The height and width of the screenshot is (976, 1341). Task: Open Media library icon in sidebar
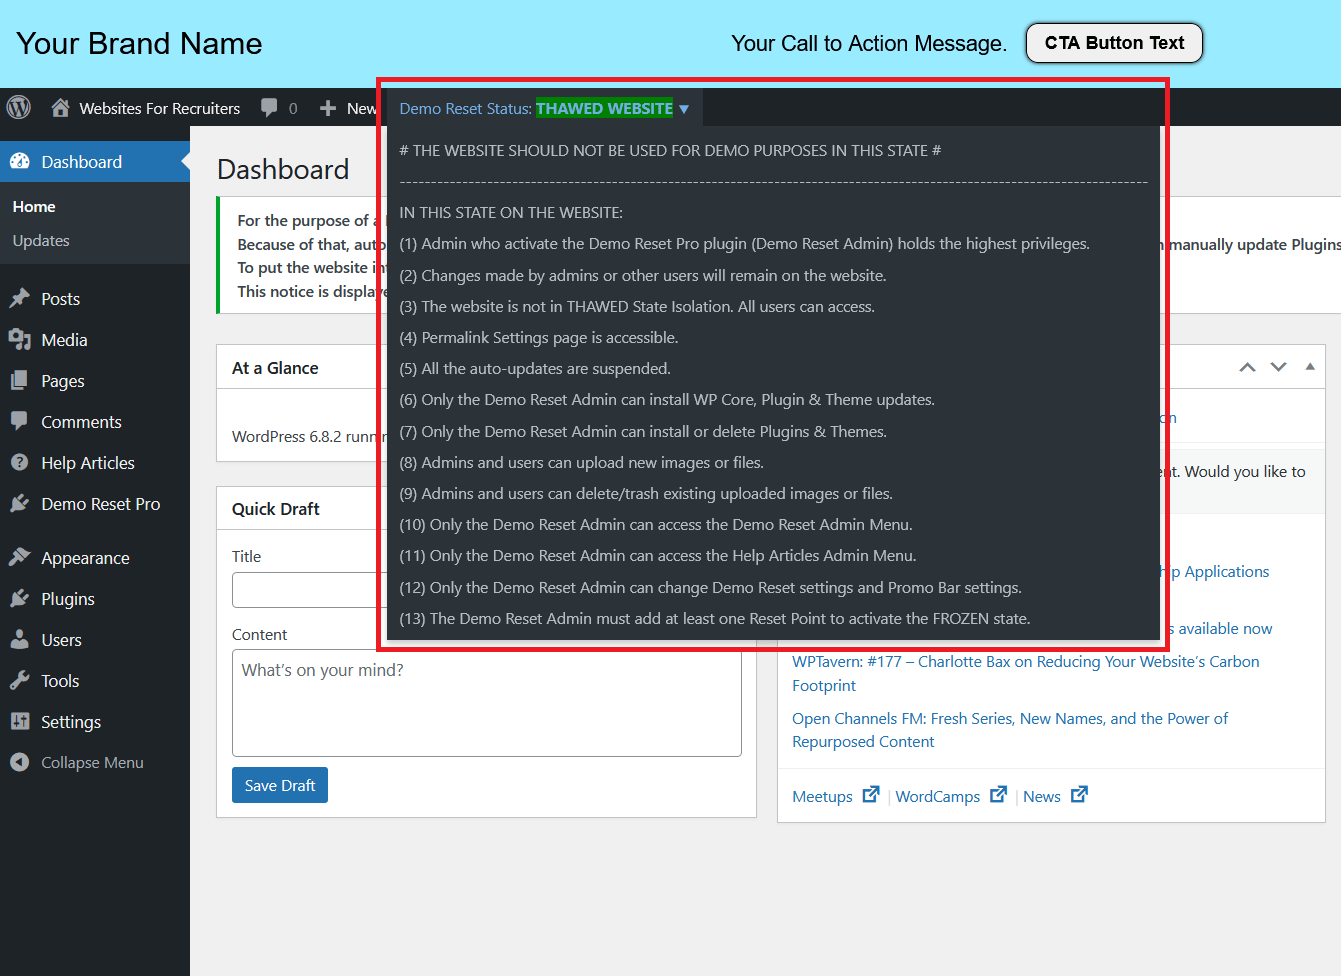20,339
